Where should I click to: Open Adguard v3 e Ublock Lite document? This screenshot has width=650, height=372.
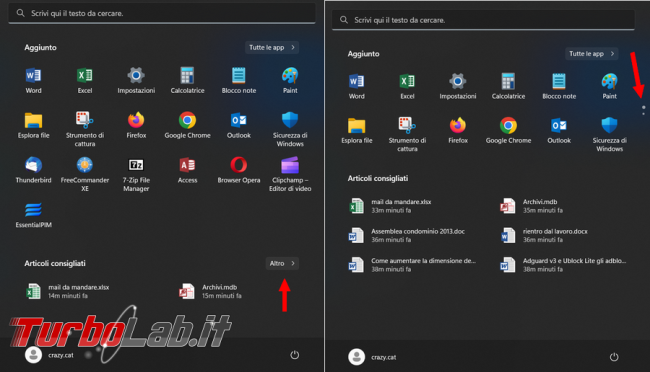pyautogui.click(x=564, y=265)
